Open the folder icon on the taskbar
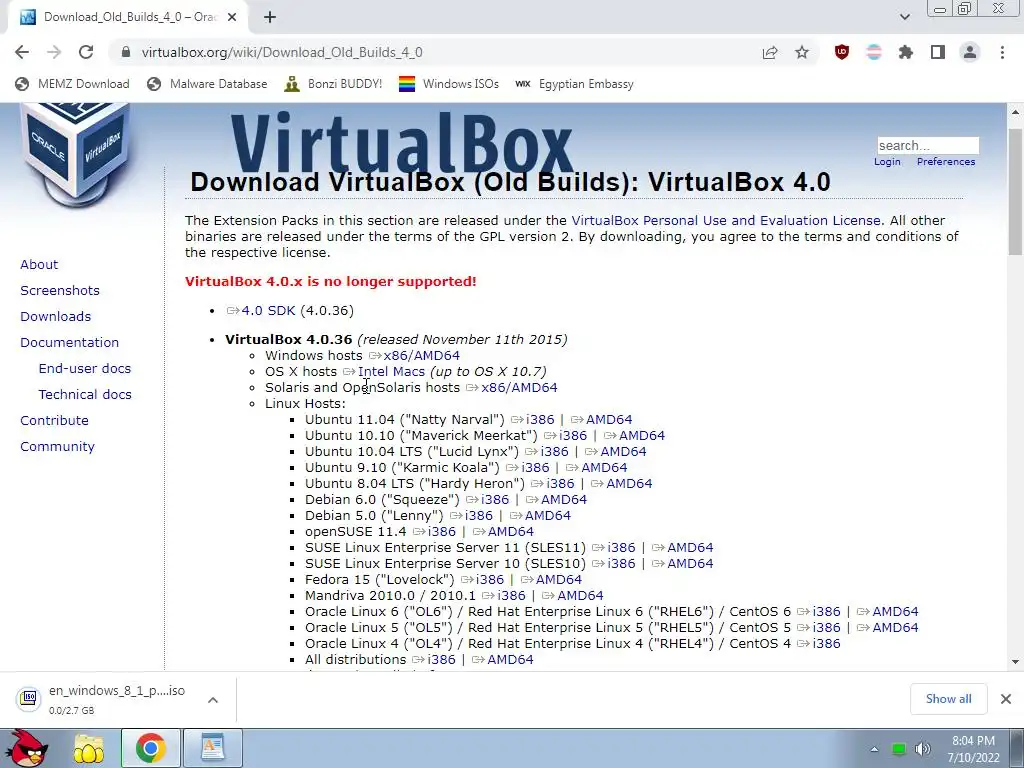This screenshot has height=768, width=1024. 89,748
